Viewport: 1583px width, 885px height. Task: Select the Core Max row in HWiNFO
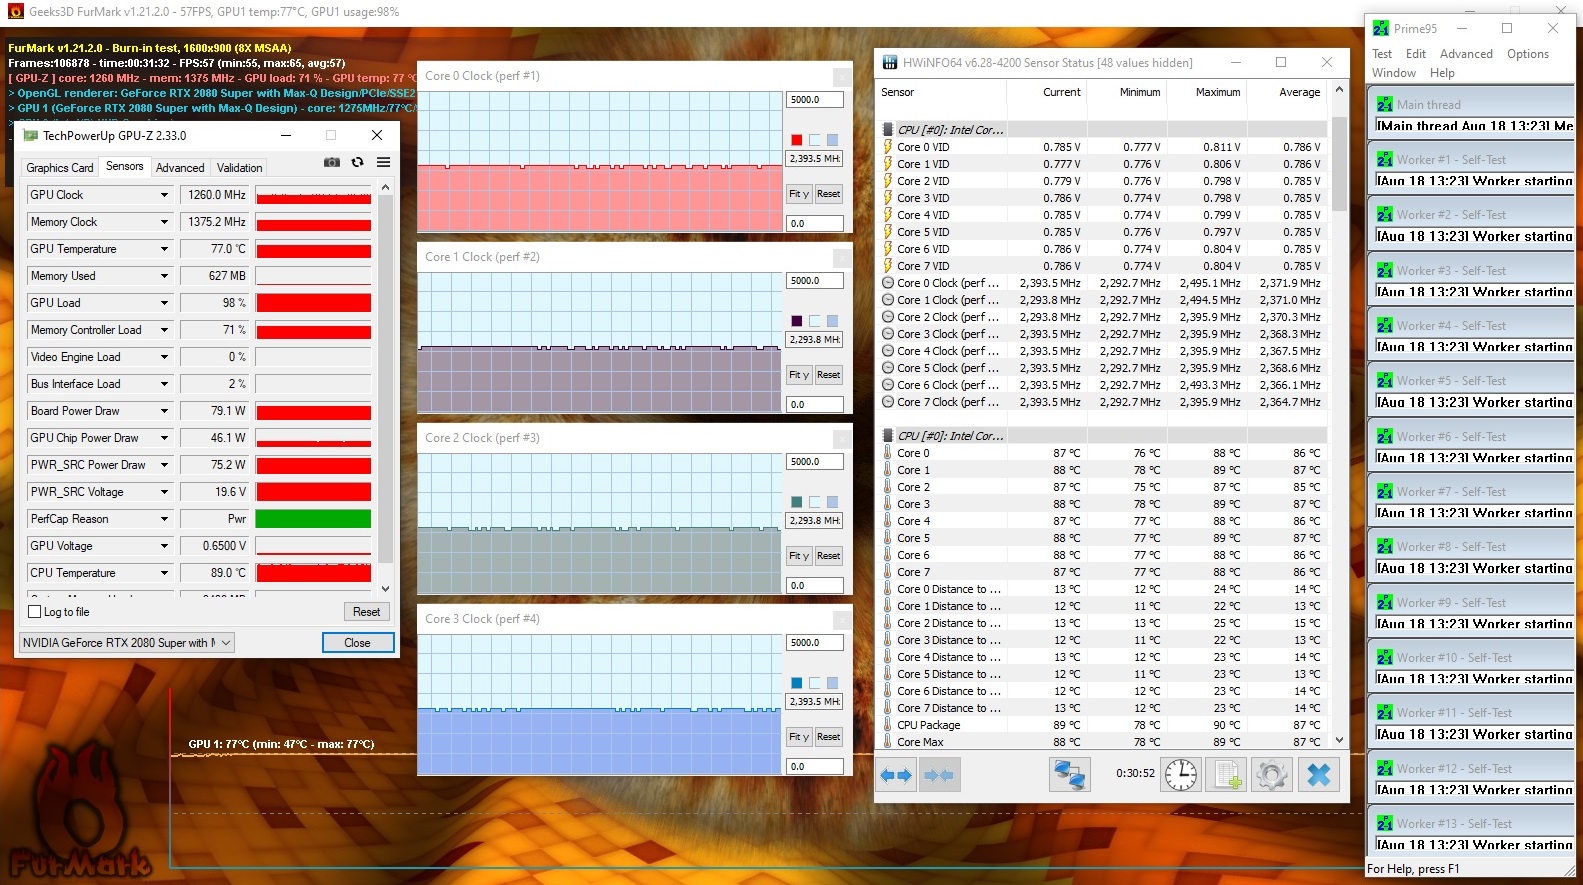coord(1101,742)
